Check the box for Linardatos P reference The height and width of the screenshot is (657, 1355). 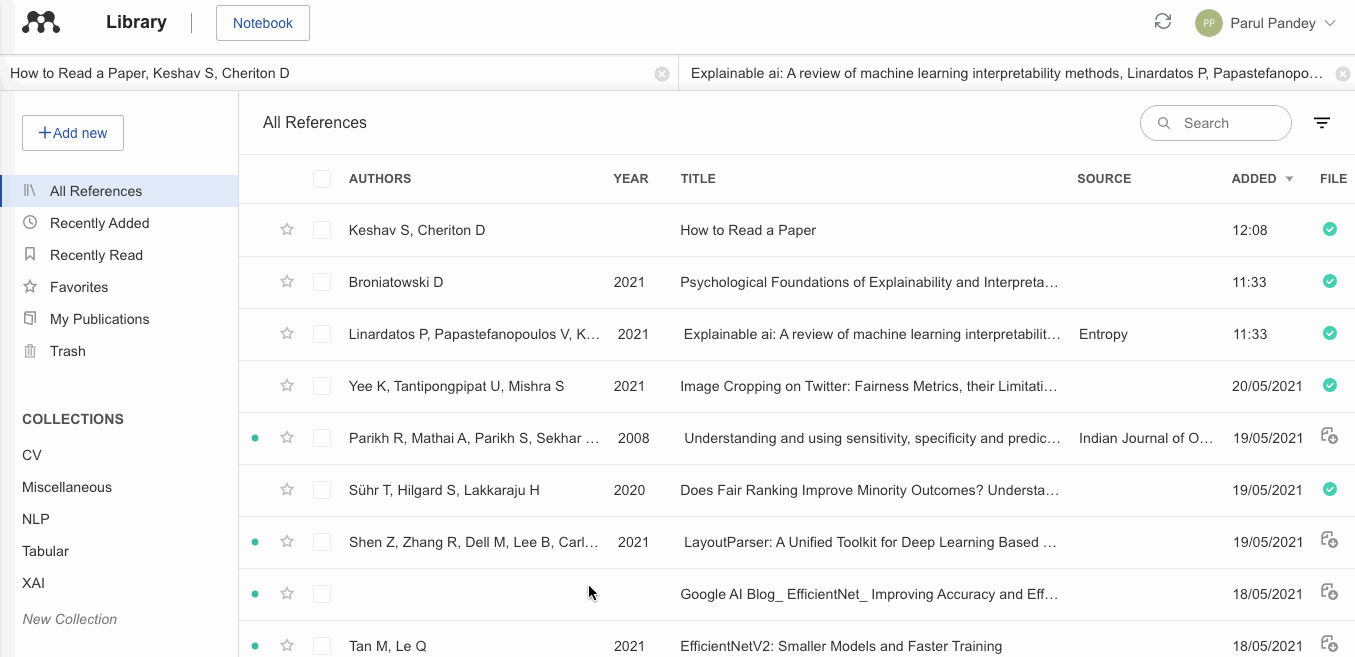321,334
